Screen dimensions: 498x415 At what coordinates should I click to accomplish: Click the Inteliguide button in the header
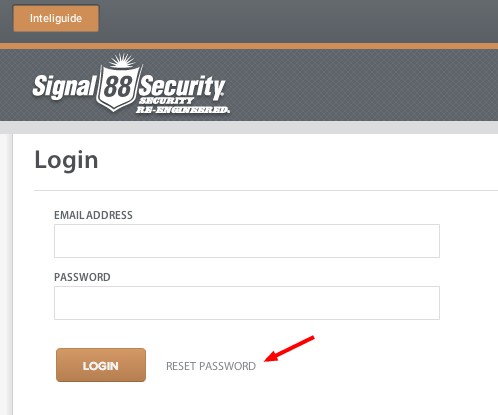56,18
